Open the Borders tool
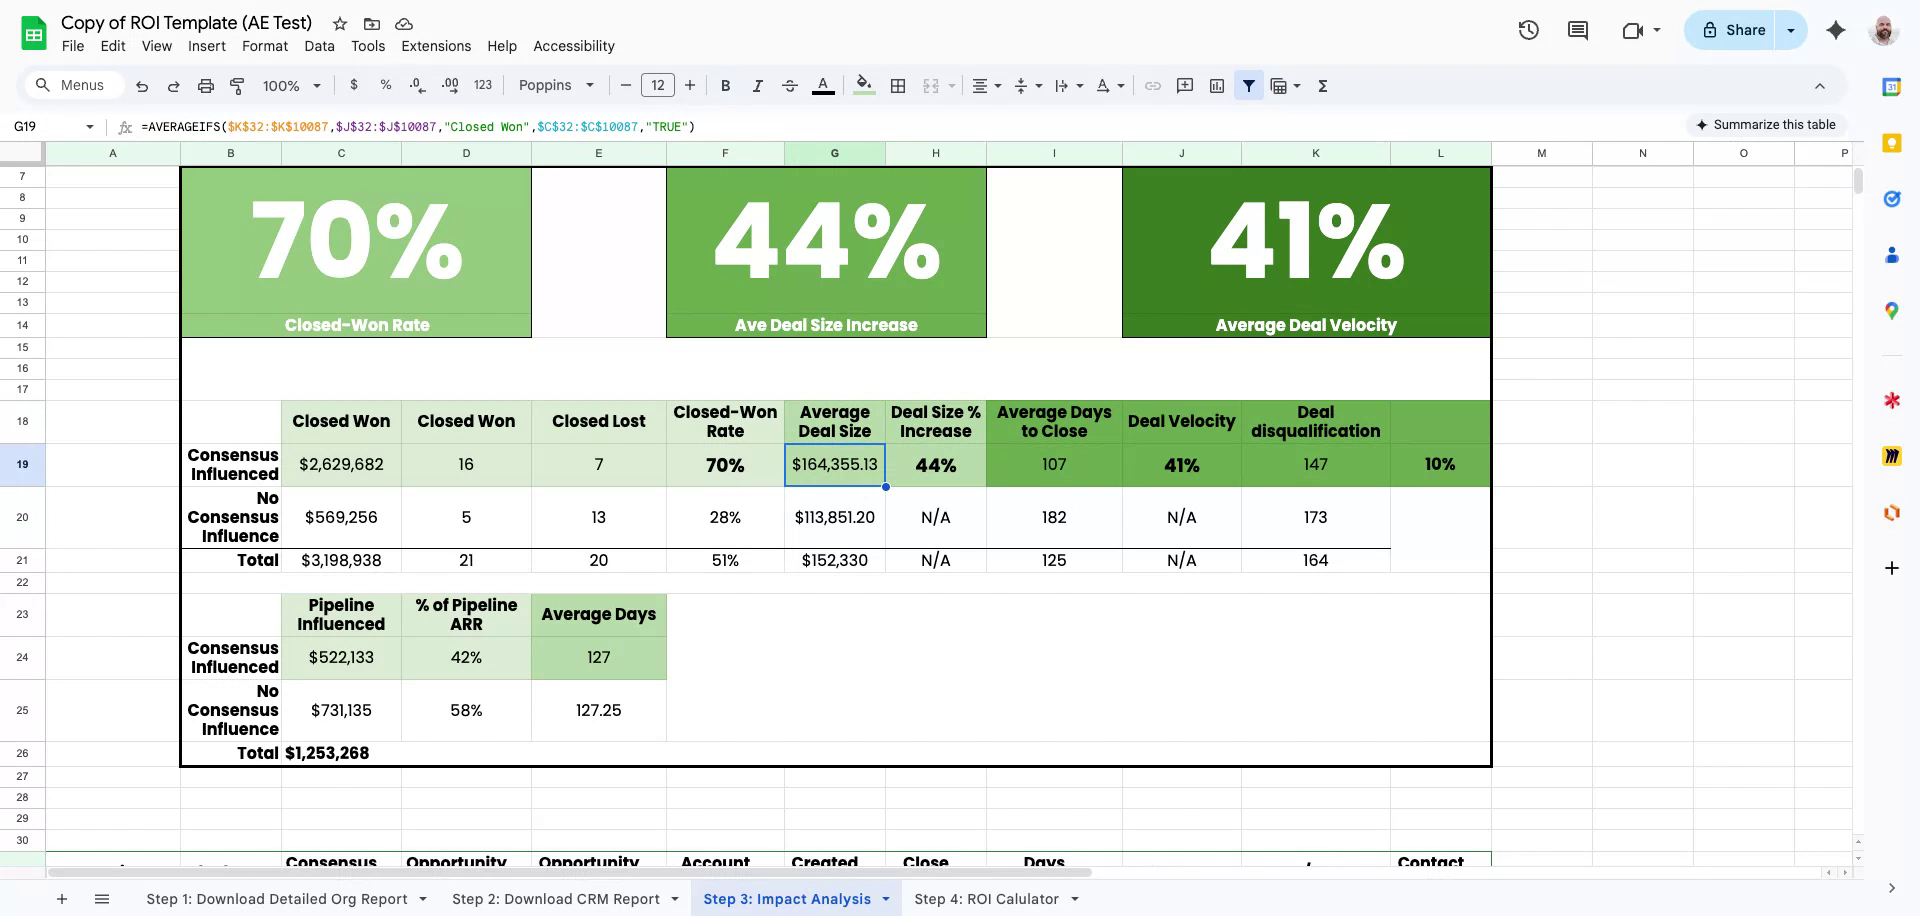 point(898,86)
